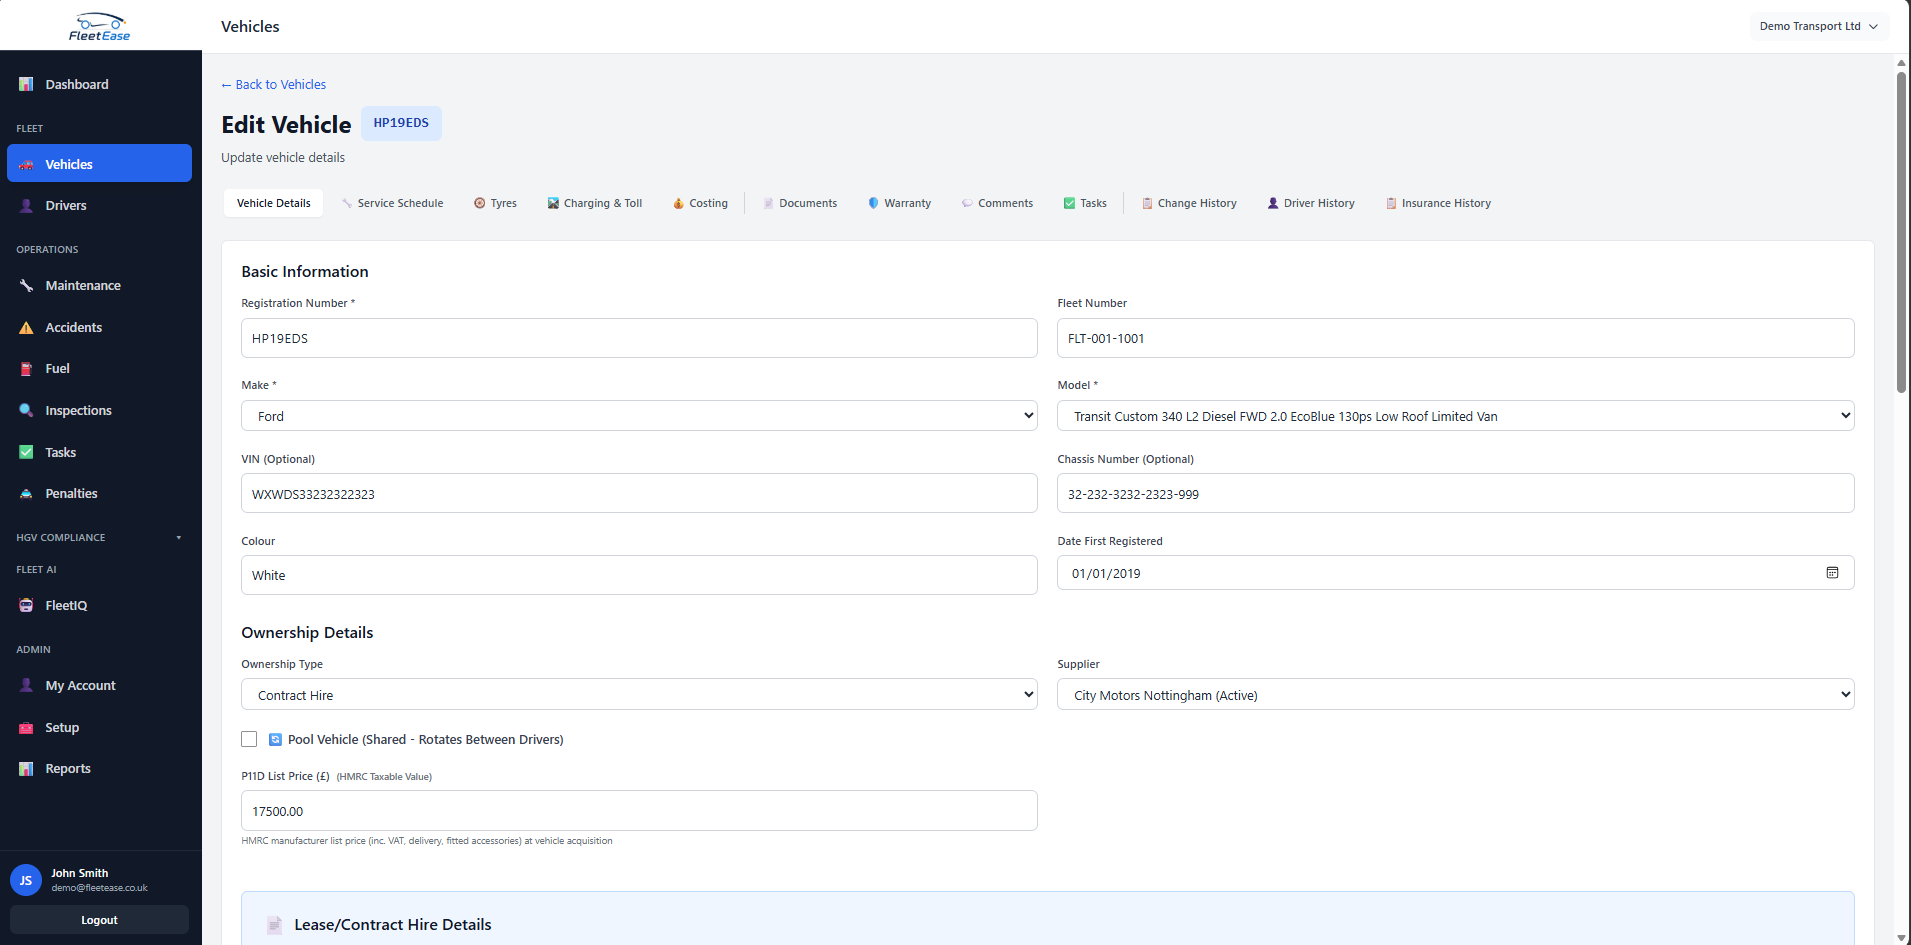Enable the Pool Vehicle checkbox
The image size is (1911, 945).
(x=249, y=739)
